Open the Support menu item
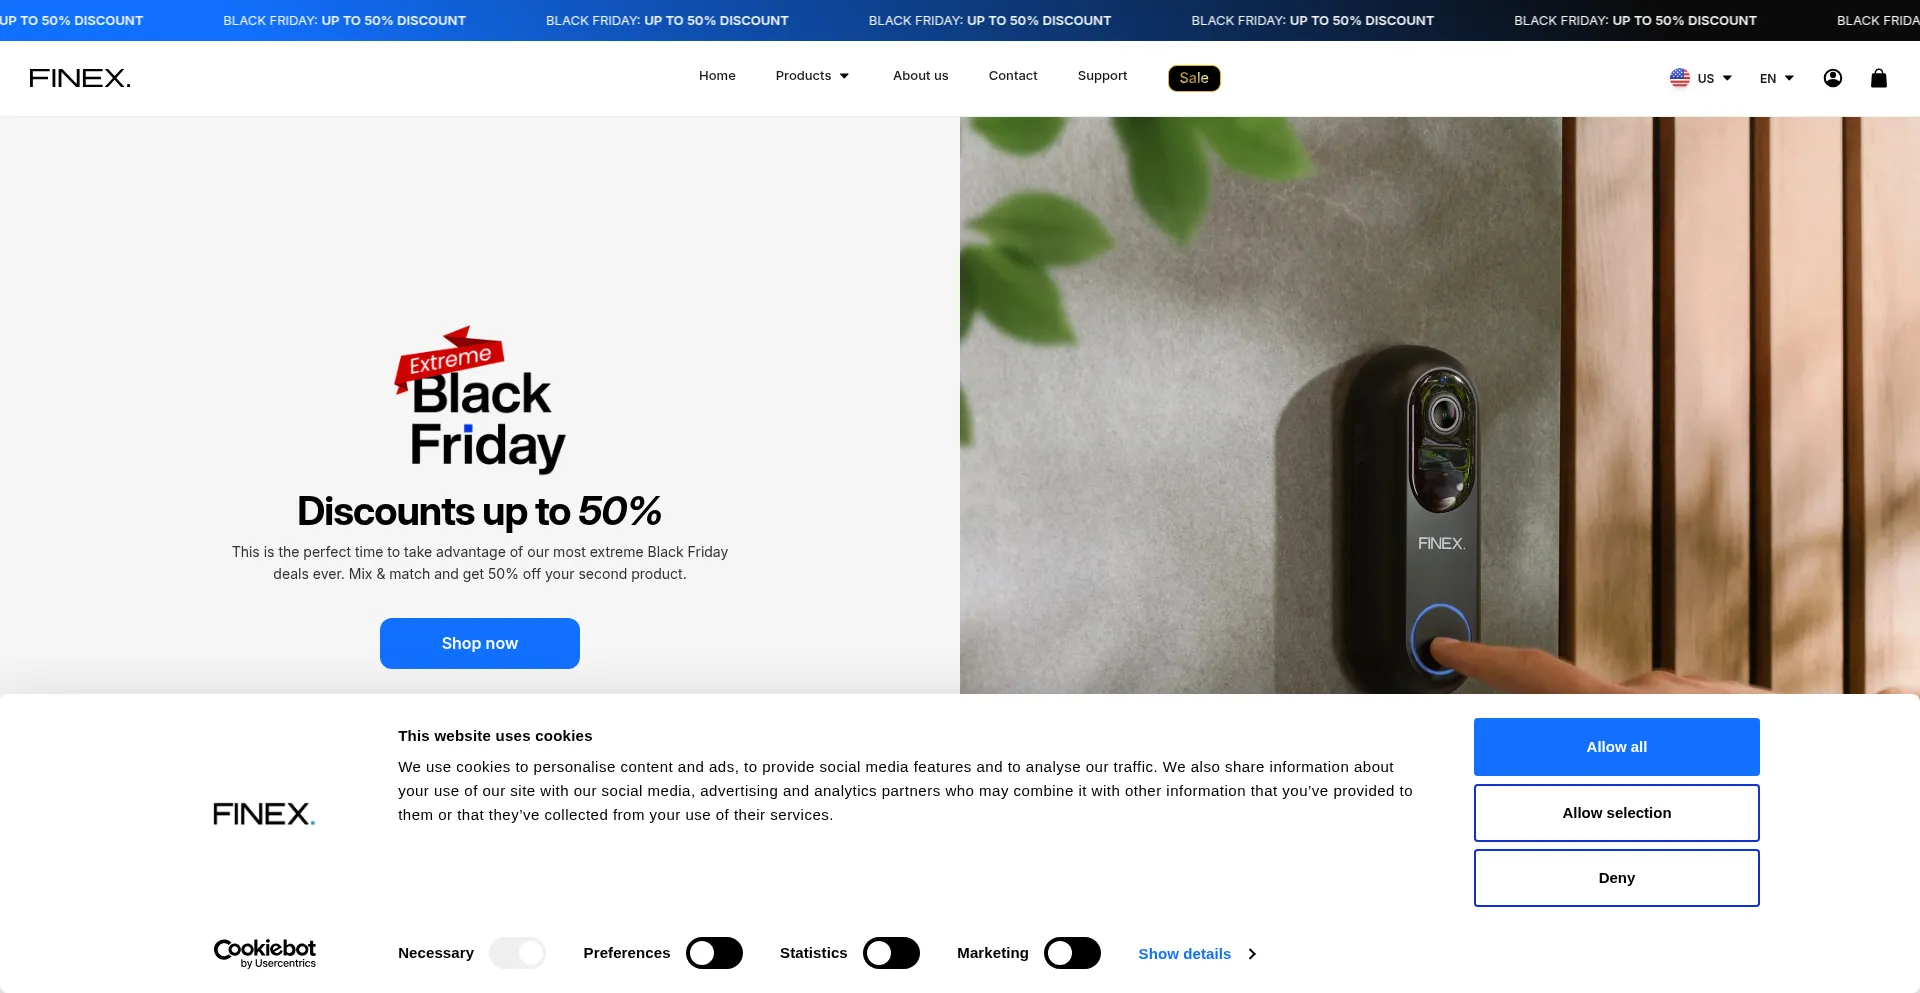 1102,76
